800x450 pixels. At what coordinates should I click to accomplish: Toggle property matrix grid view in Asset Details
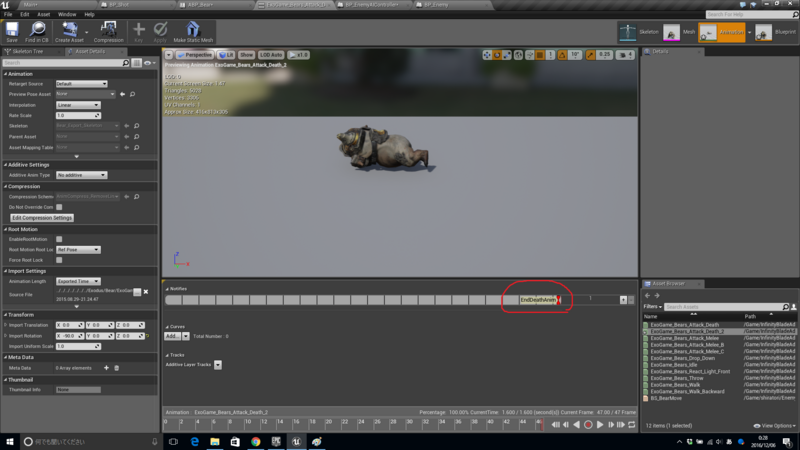[137, 63]
